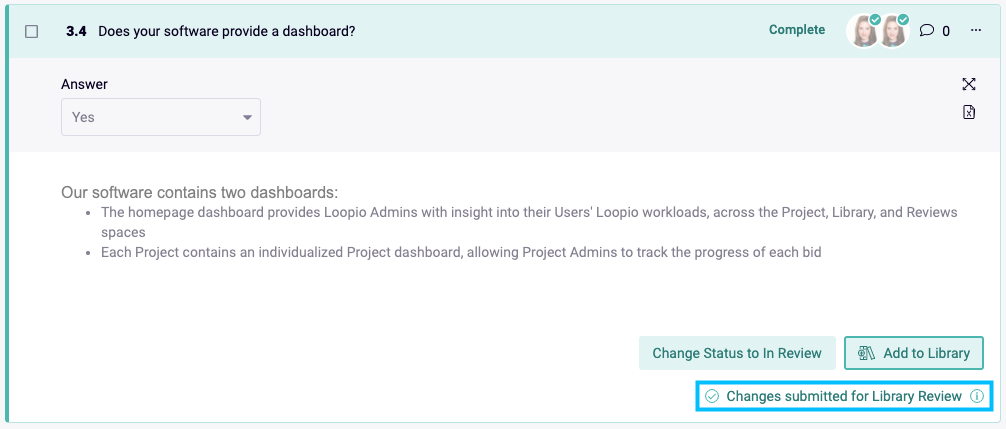Click the Changes submitted for Library Review text

[844, 396]
